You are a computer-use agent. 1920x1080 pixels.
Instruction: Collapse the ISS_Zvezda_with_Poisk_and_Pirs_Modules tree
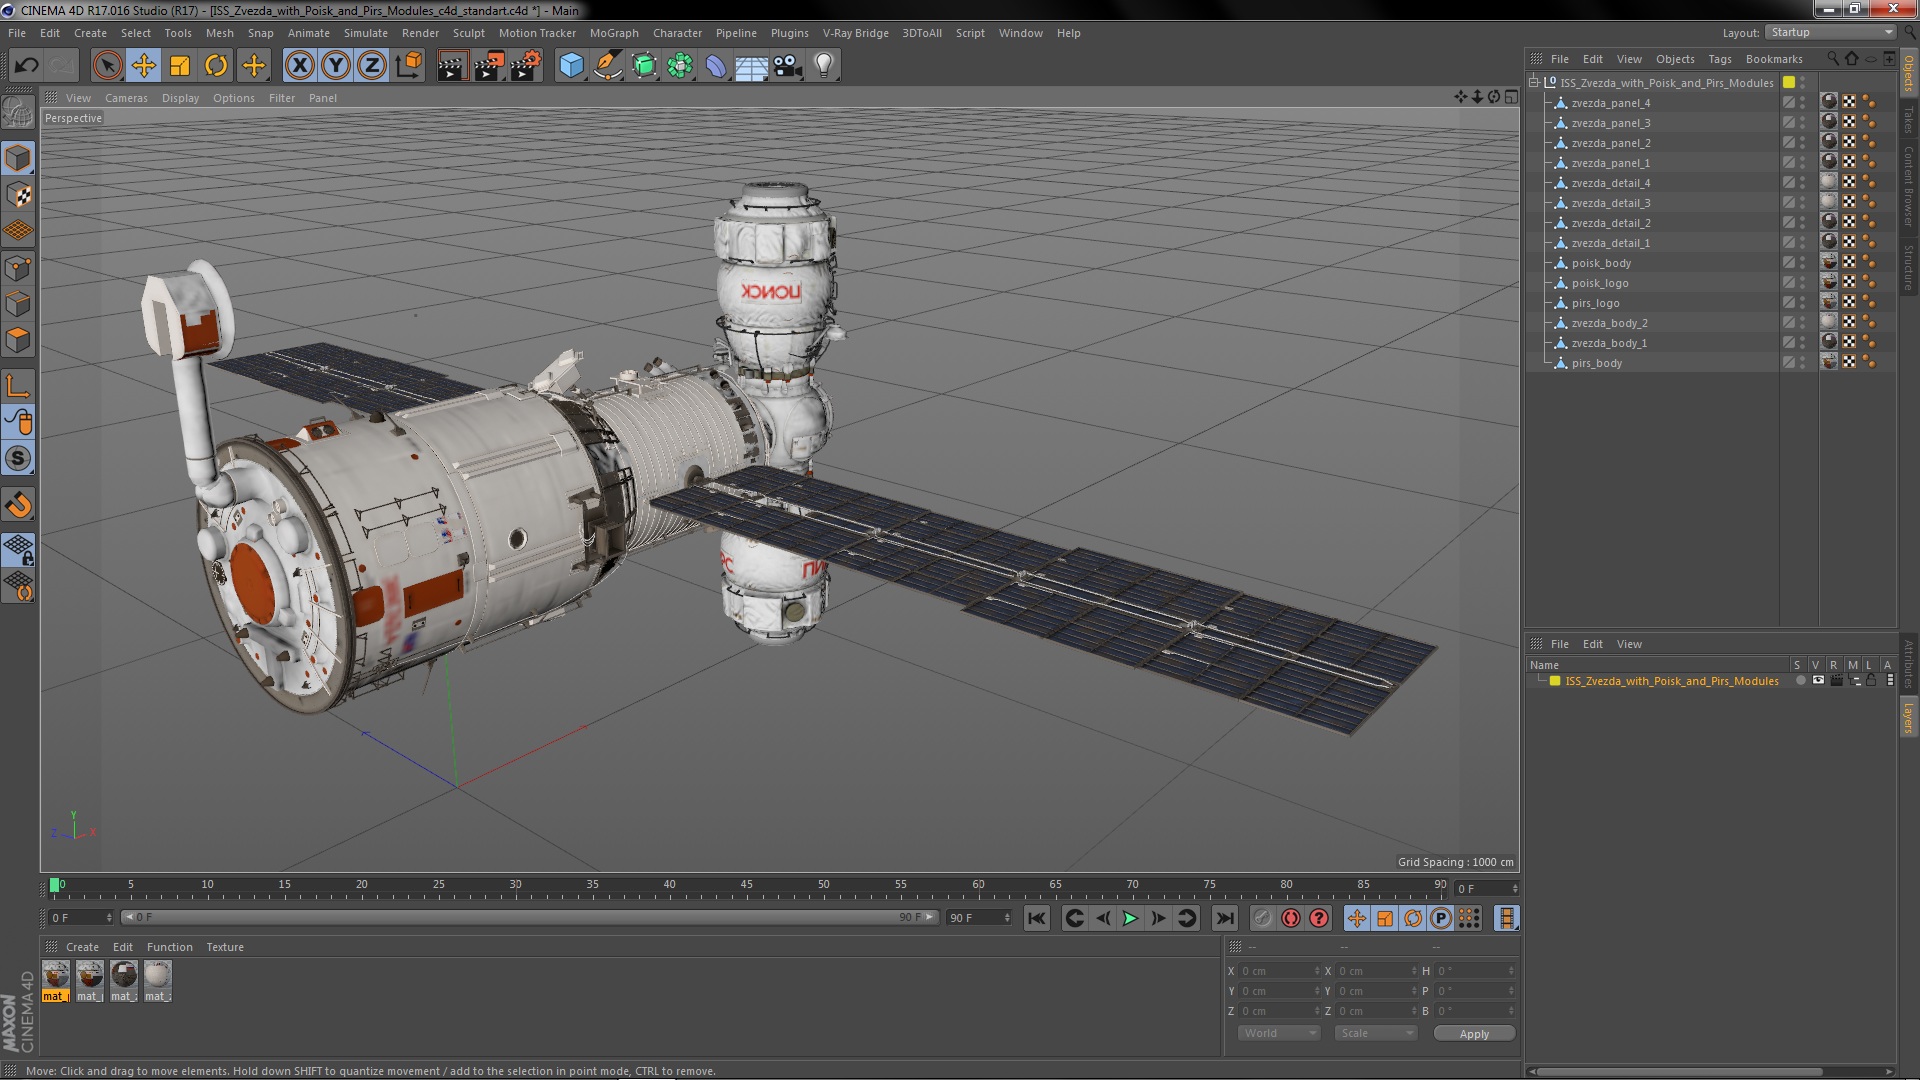tap(1534, 83)
